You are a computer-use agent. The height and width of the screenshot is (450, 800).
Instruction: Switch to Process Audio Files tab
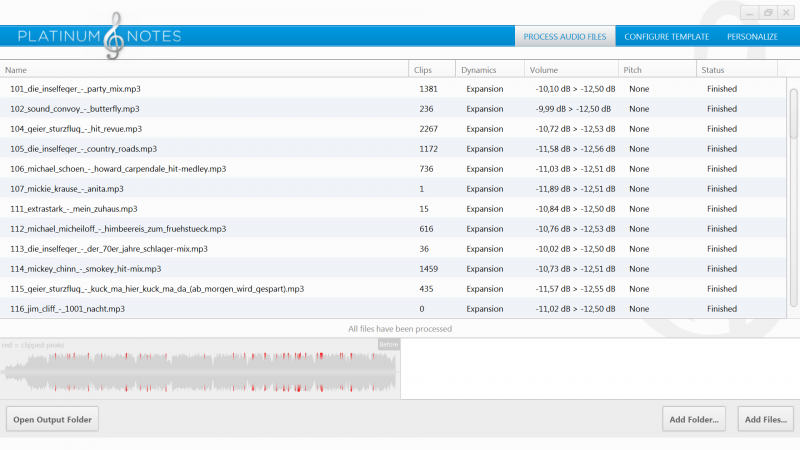565,37
